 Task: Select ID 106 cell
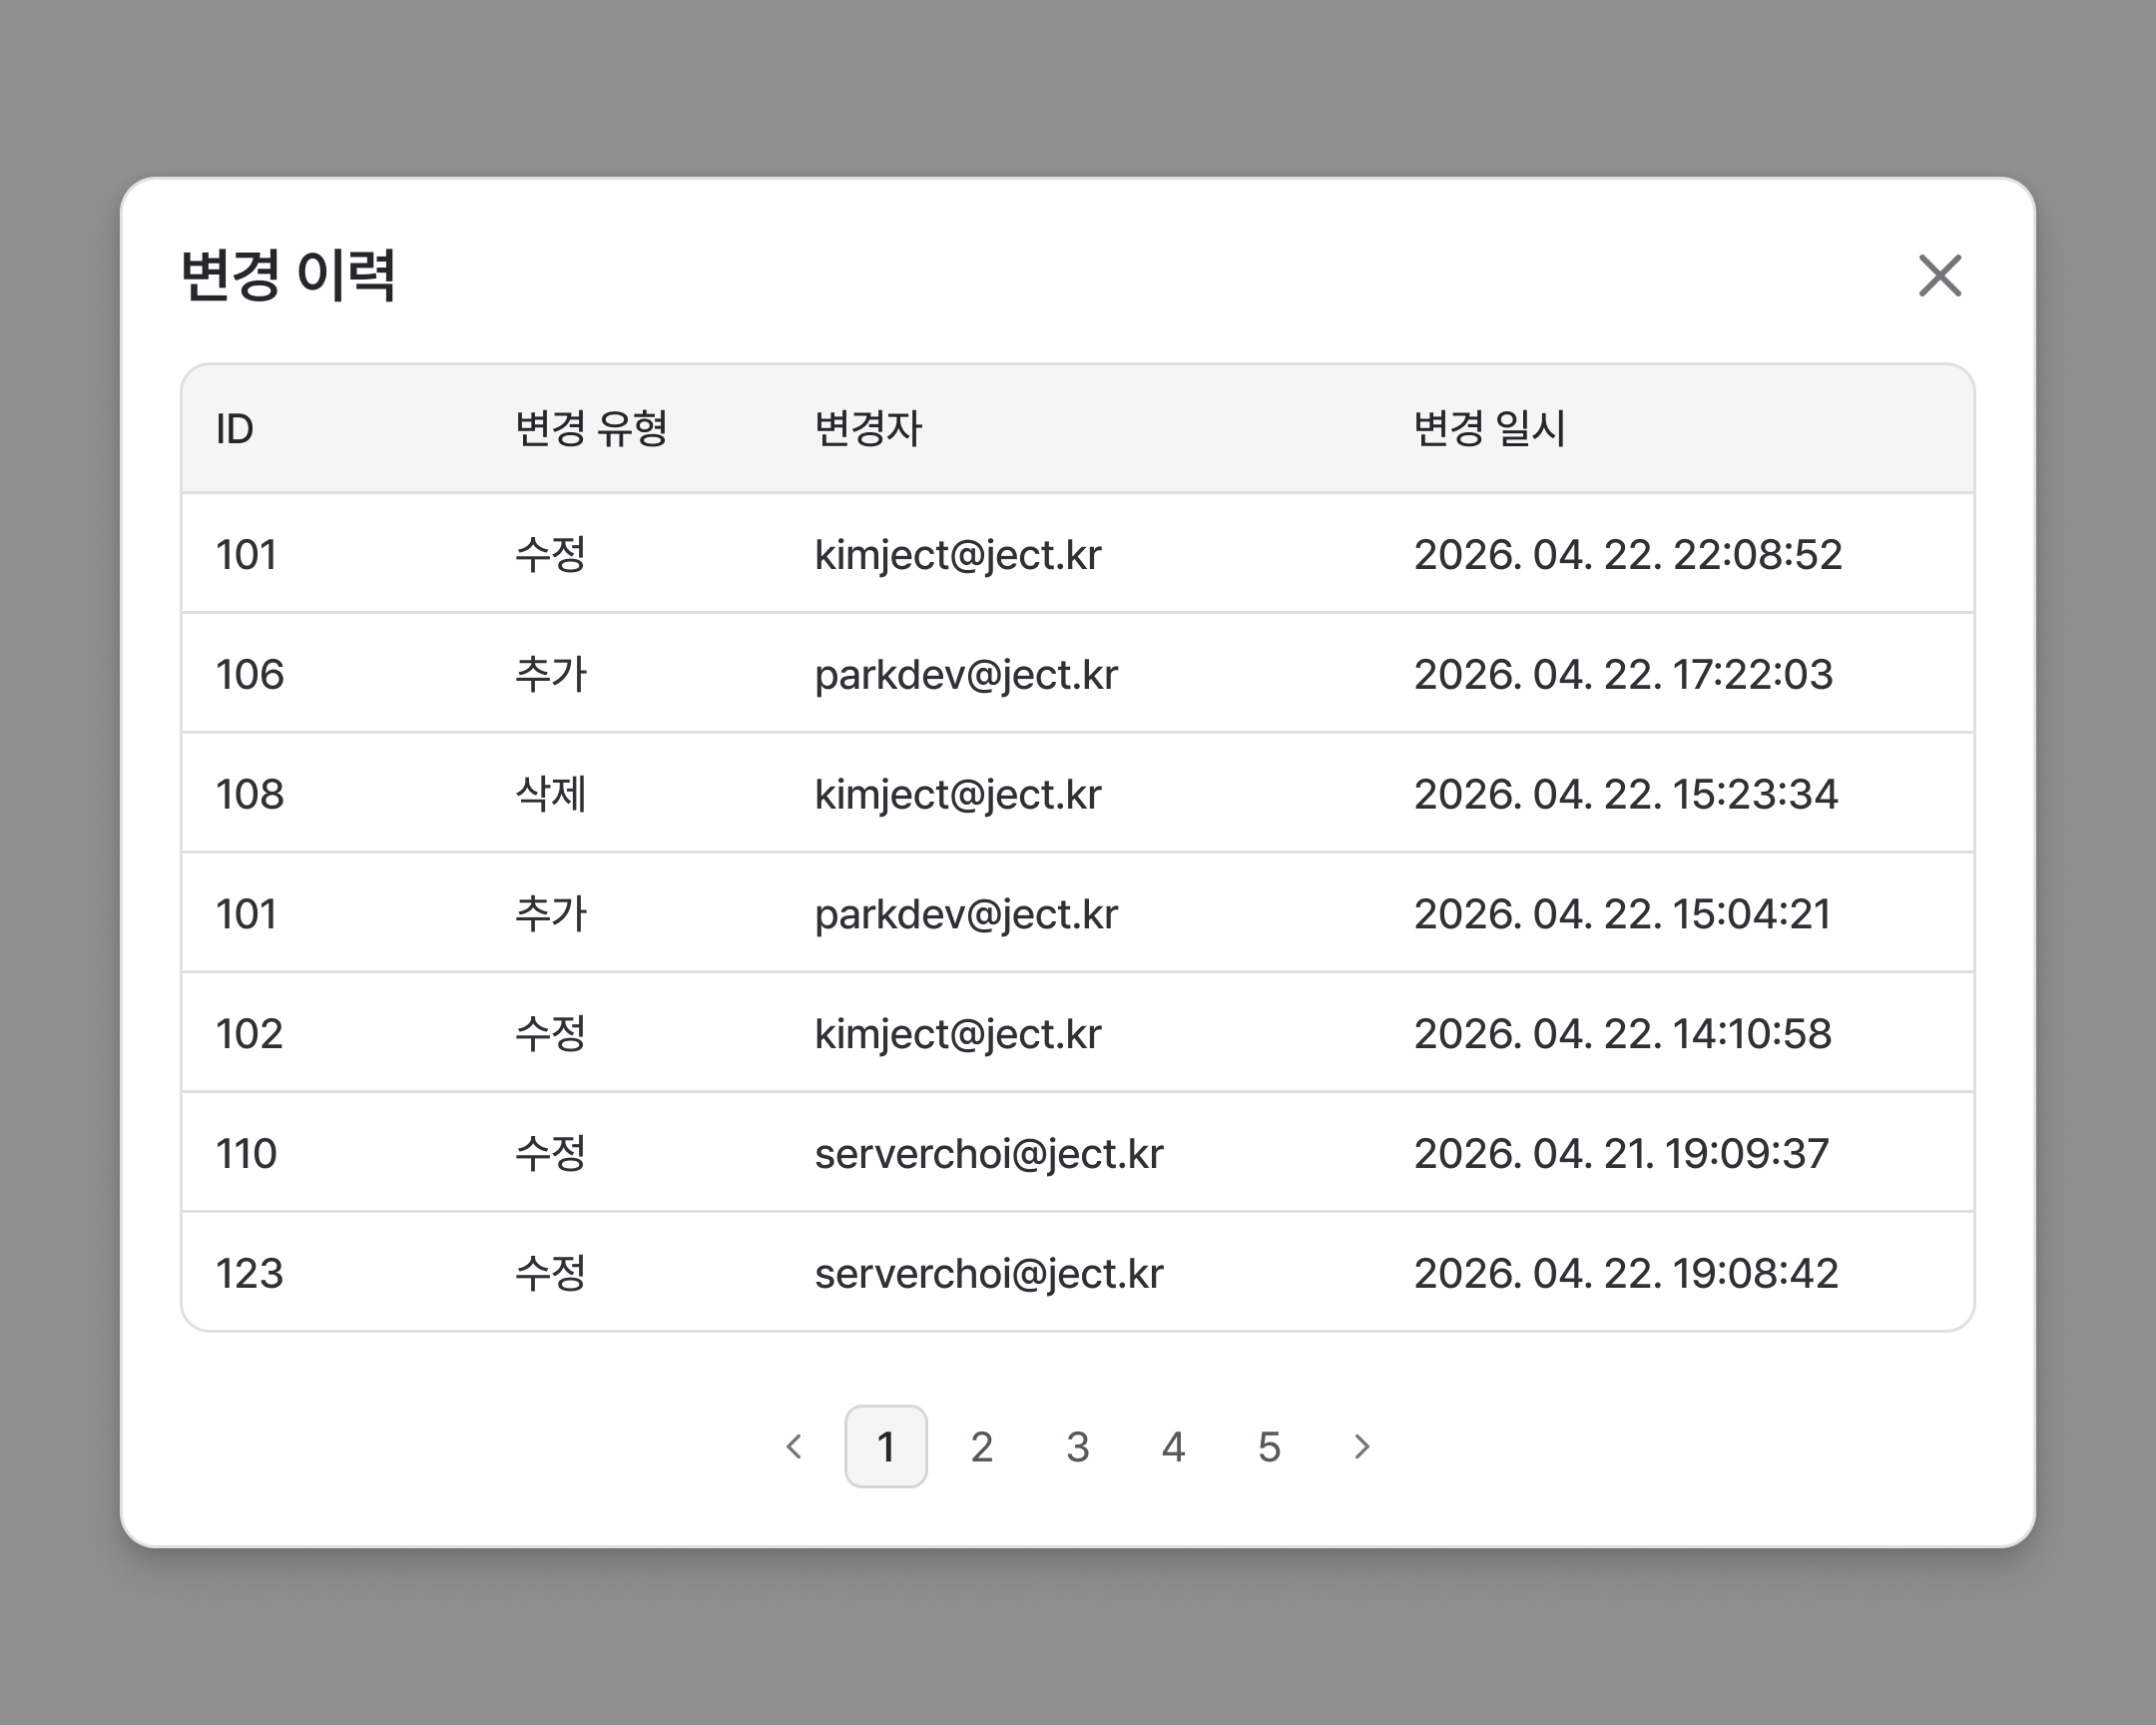pyautogui.click(x=250, y=674)
